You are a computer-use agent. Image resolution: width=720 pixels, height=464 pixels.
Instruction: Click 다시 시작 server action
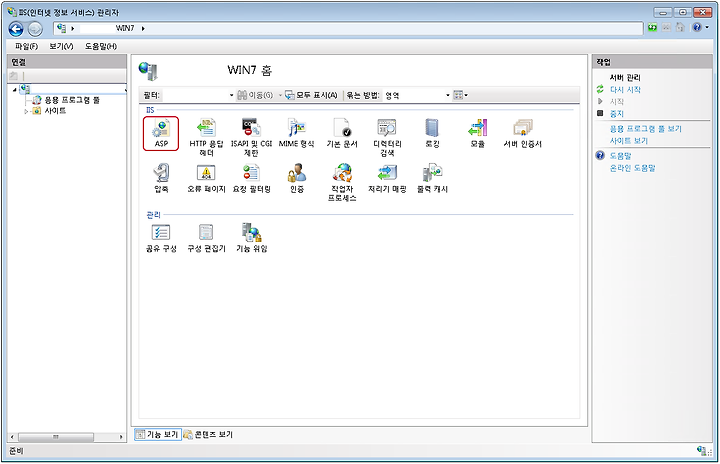[x=625, y=90]
